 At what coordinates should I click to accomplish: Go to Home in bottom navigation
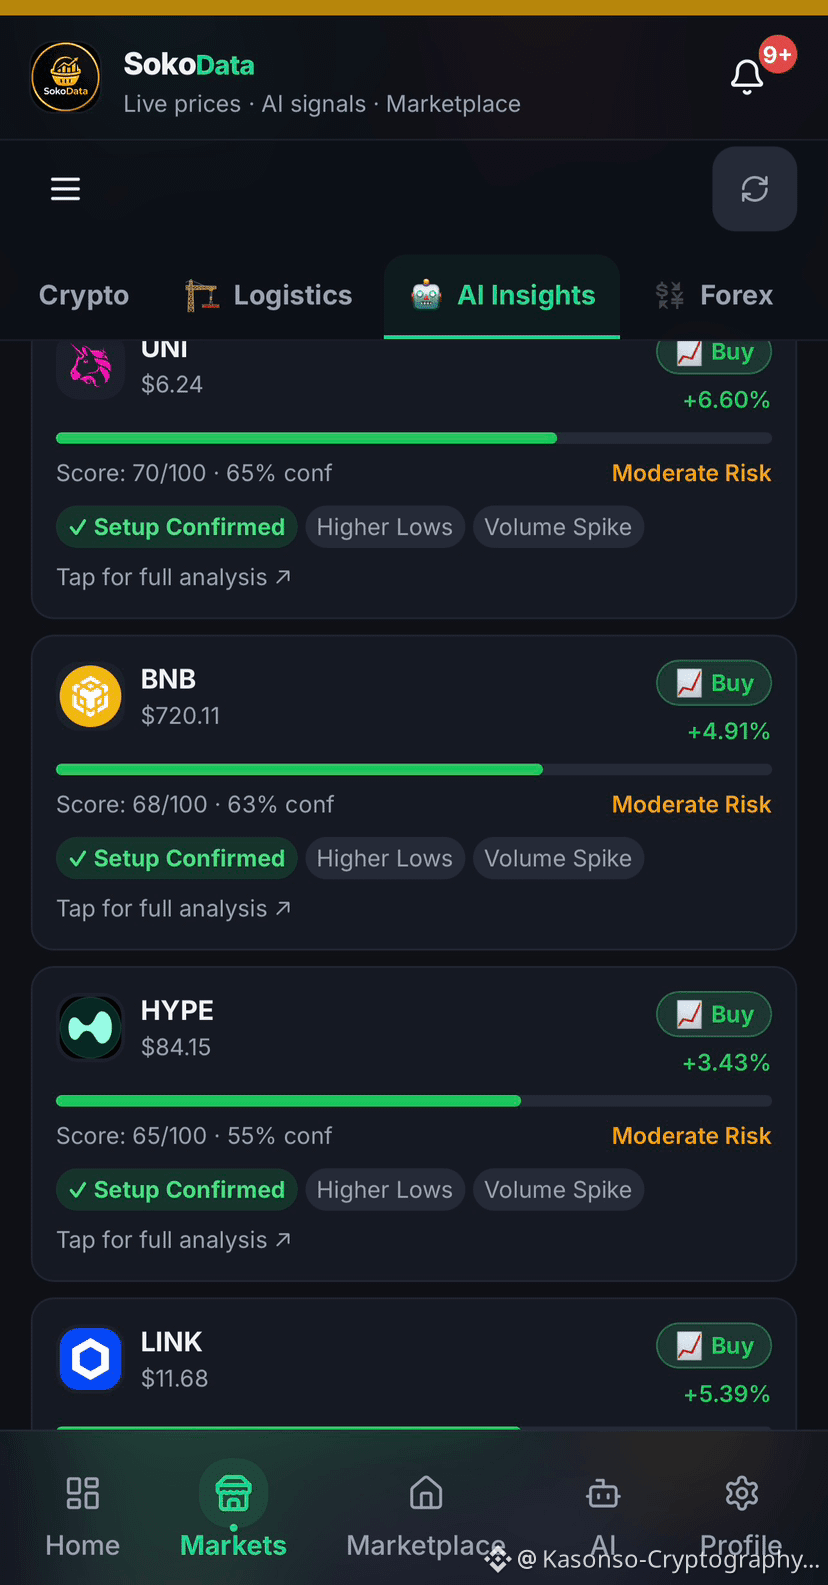pyautogui.click(x=83, y=1516)
